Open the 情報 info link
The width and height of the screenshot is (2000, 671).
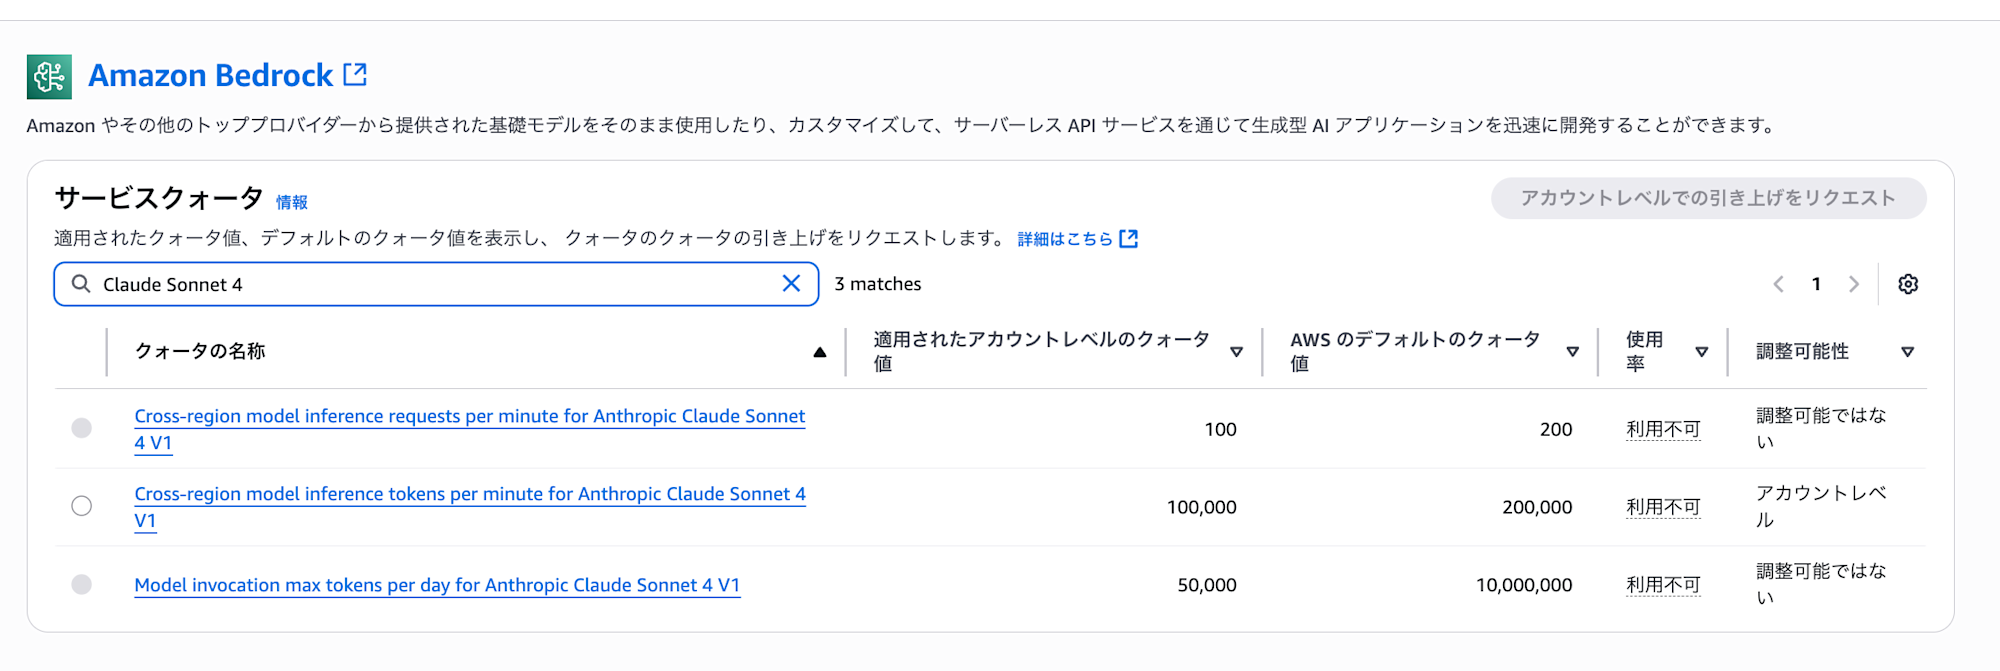[x=292, y=202]
